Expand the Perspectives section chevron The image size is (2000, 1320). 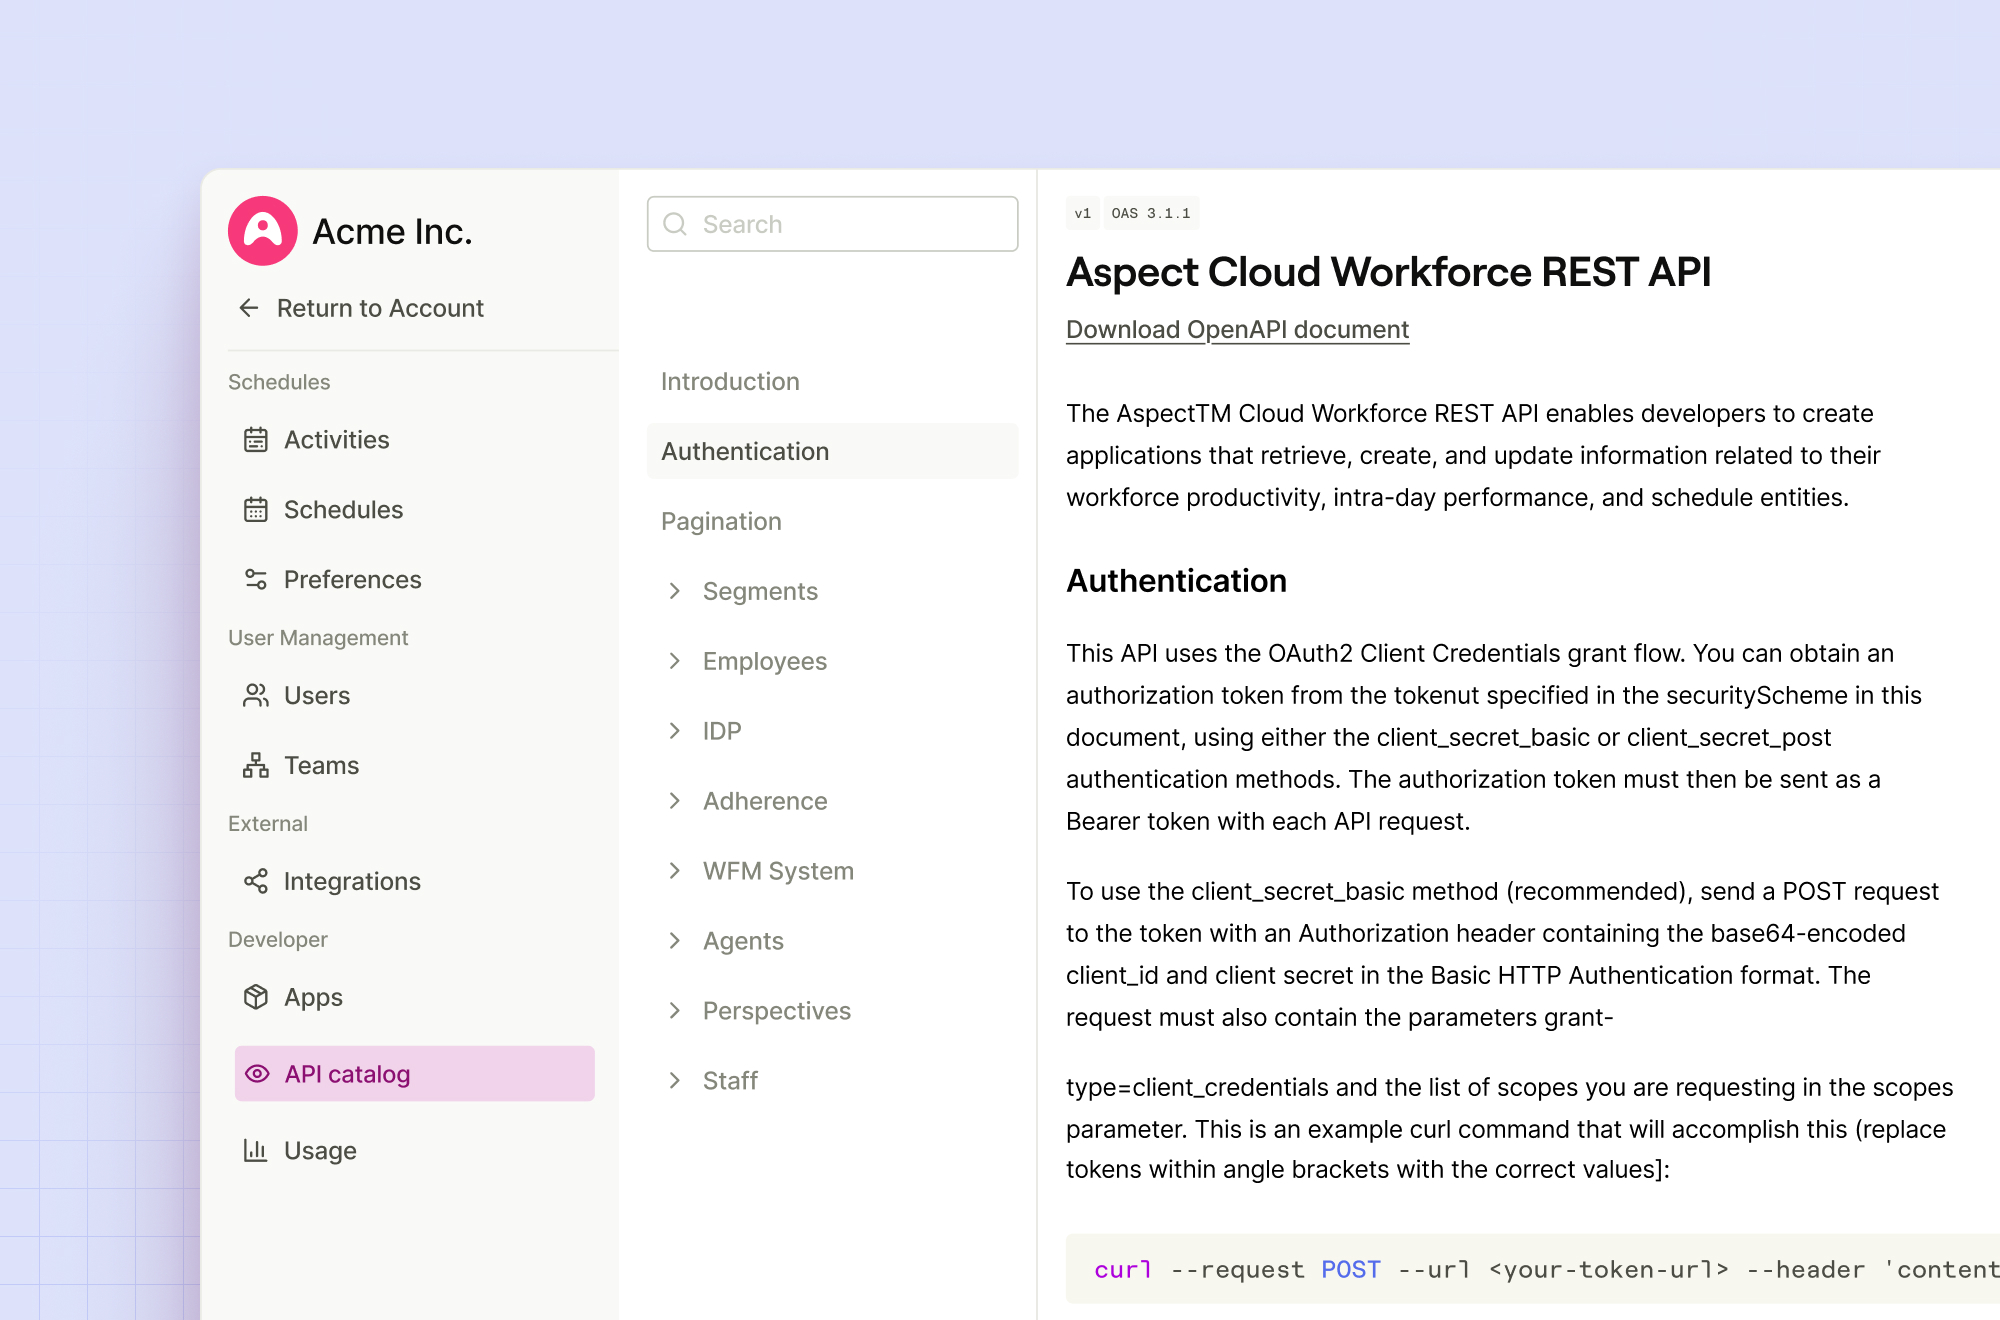coord(675,1012)
